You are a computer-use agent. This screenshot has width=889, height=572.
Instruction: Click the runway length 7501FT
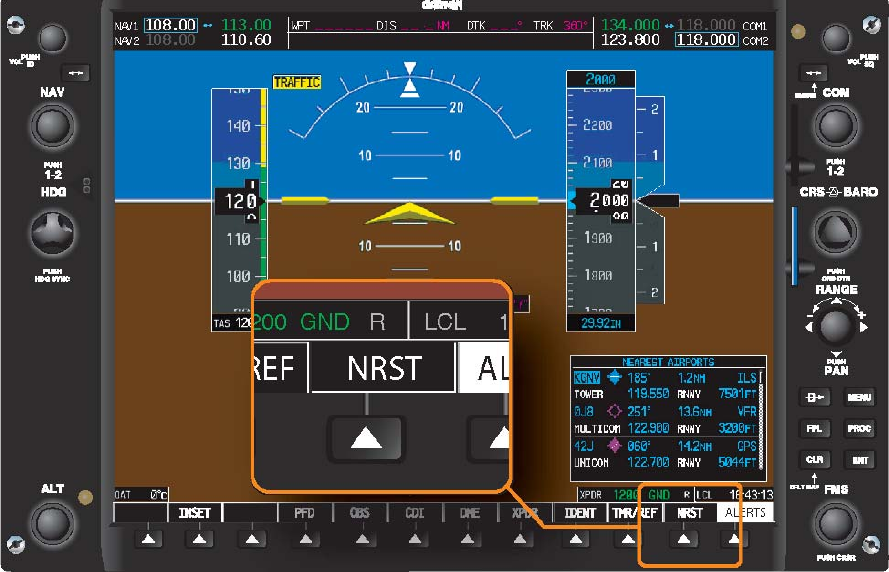(x=737, y=393)
